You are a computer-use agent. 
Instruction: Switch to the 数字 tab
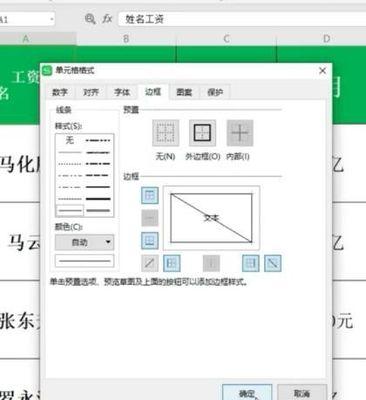[x=60, y=92]
